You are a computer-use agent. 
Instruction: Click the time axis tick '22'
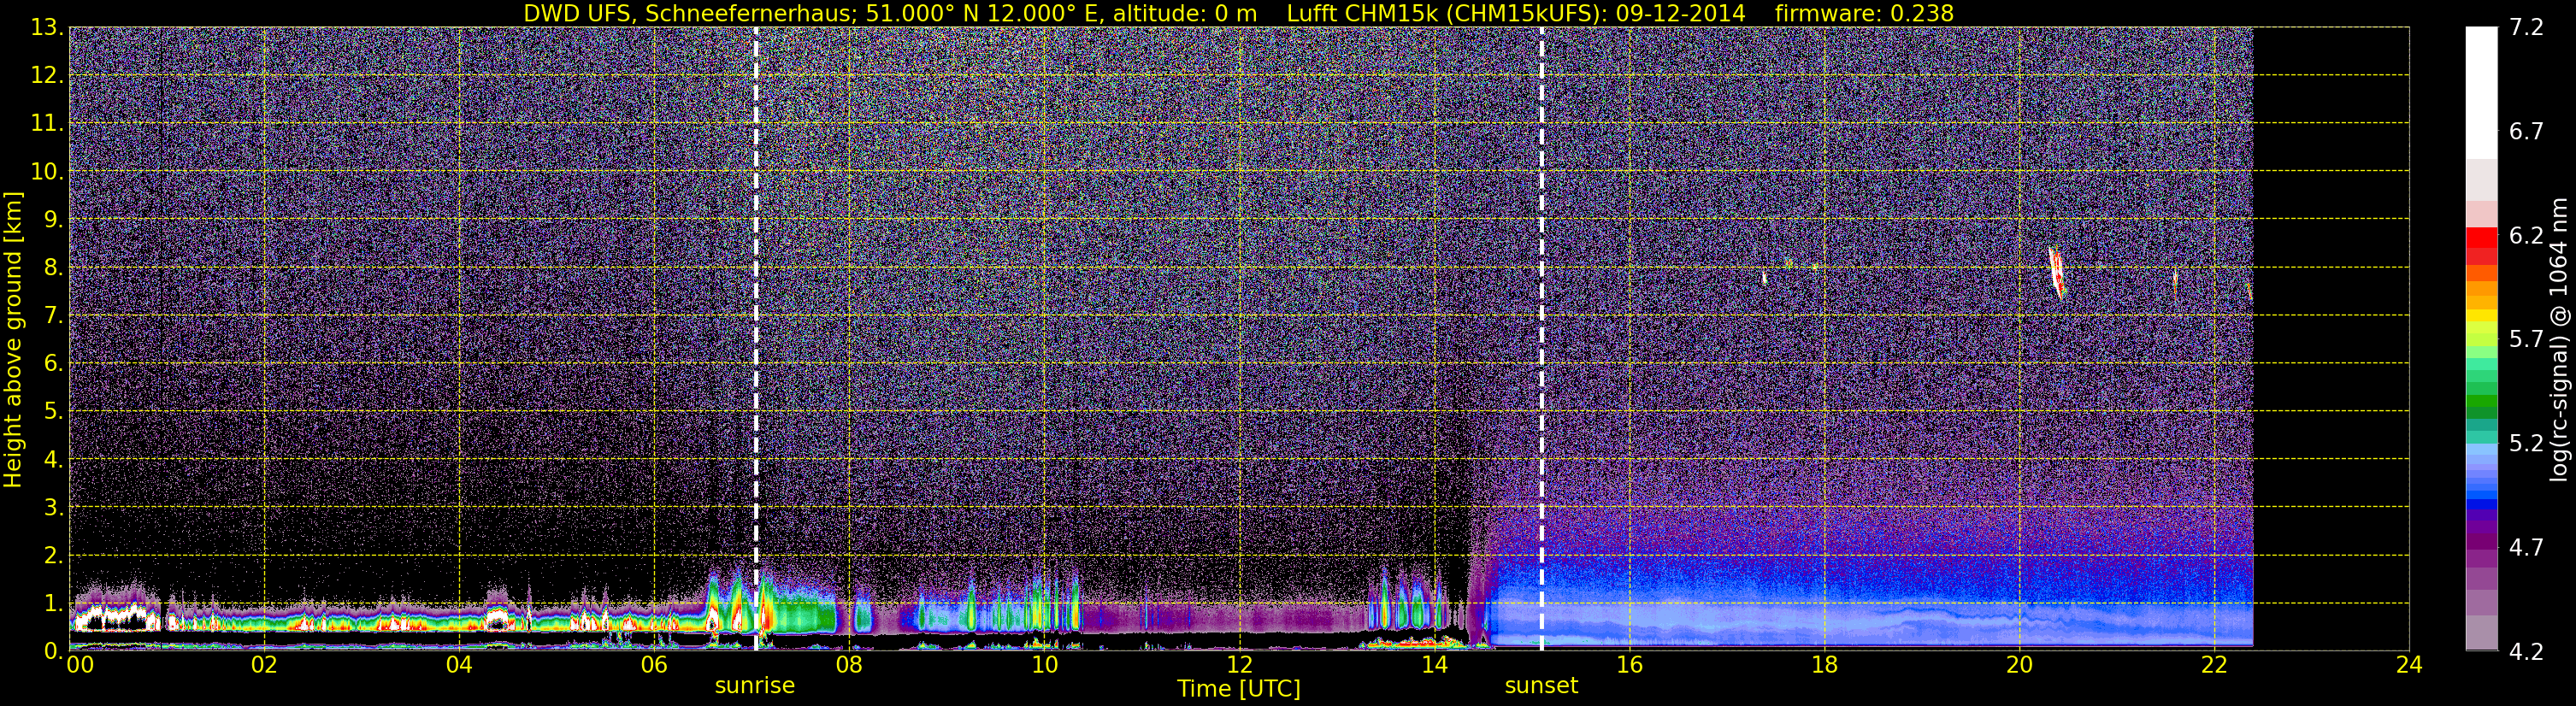(2214, 665)
